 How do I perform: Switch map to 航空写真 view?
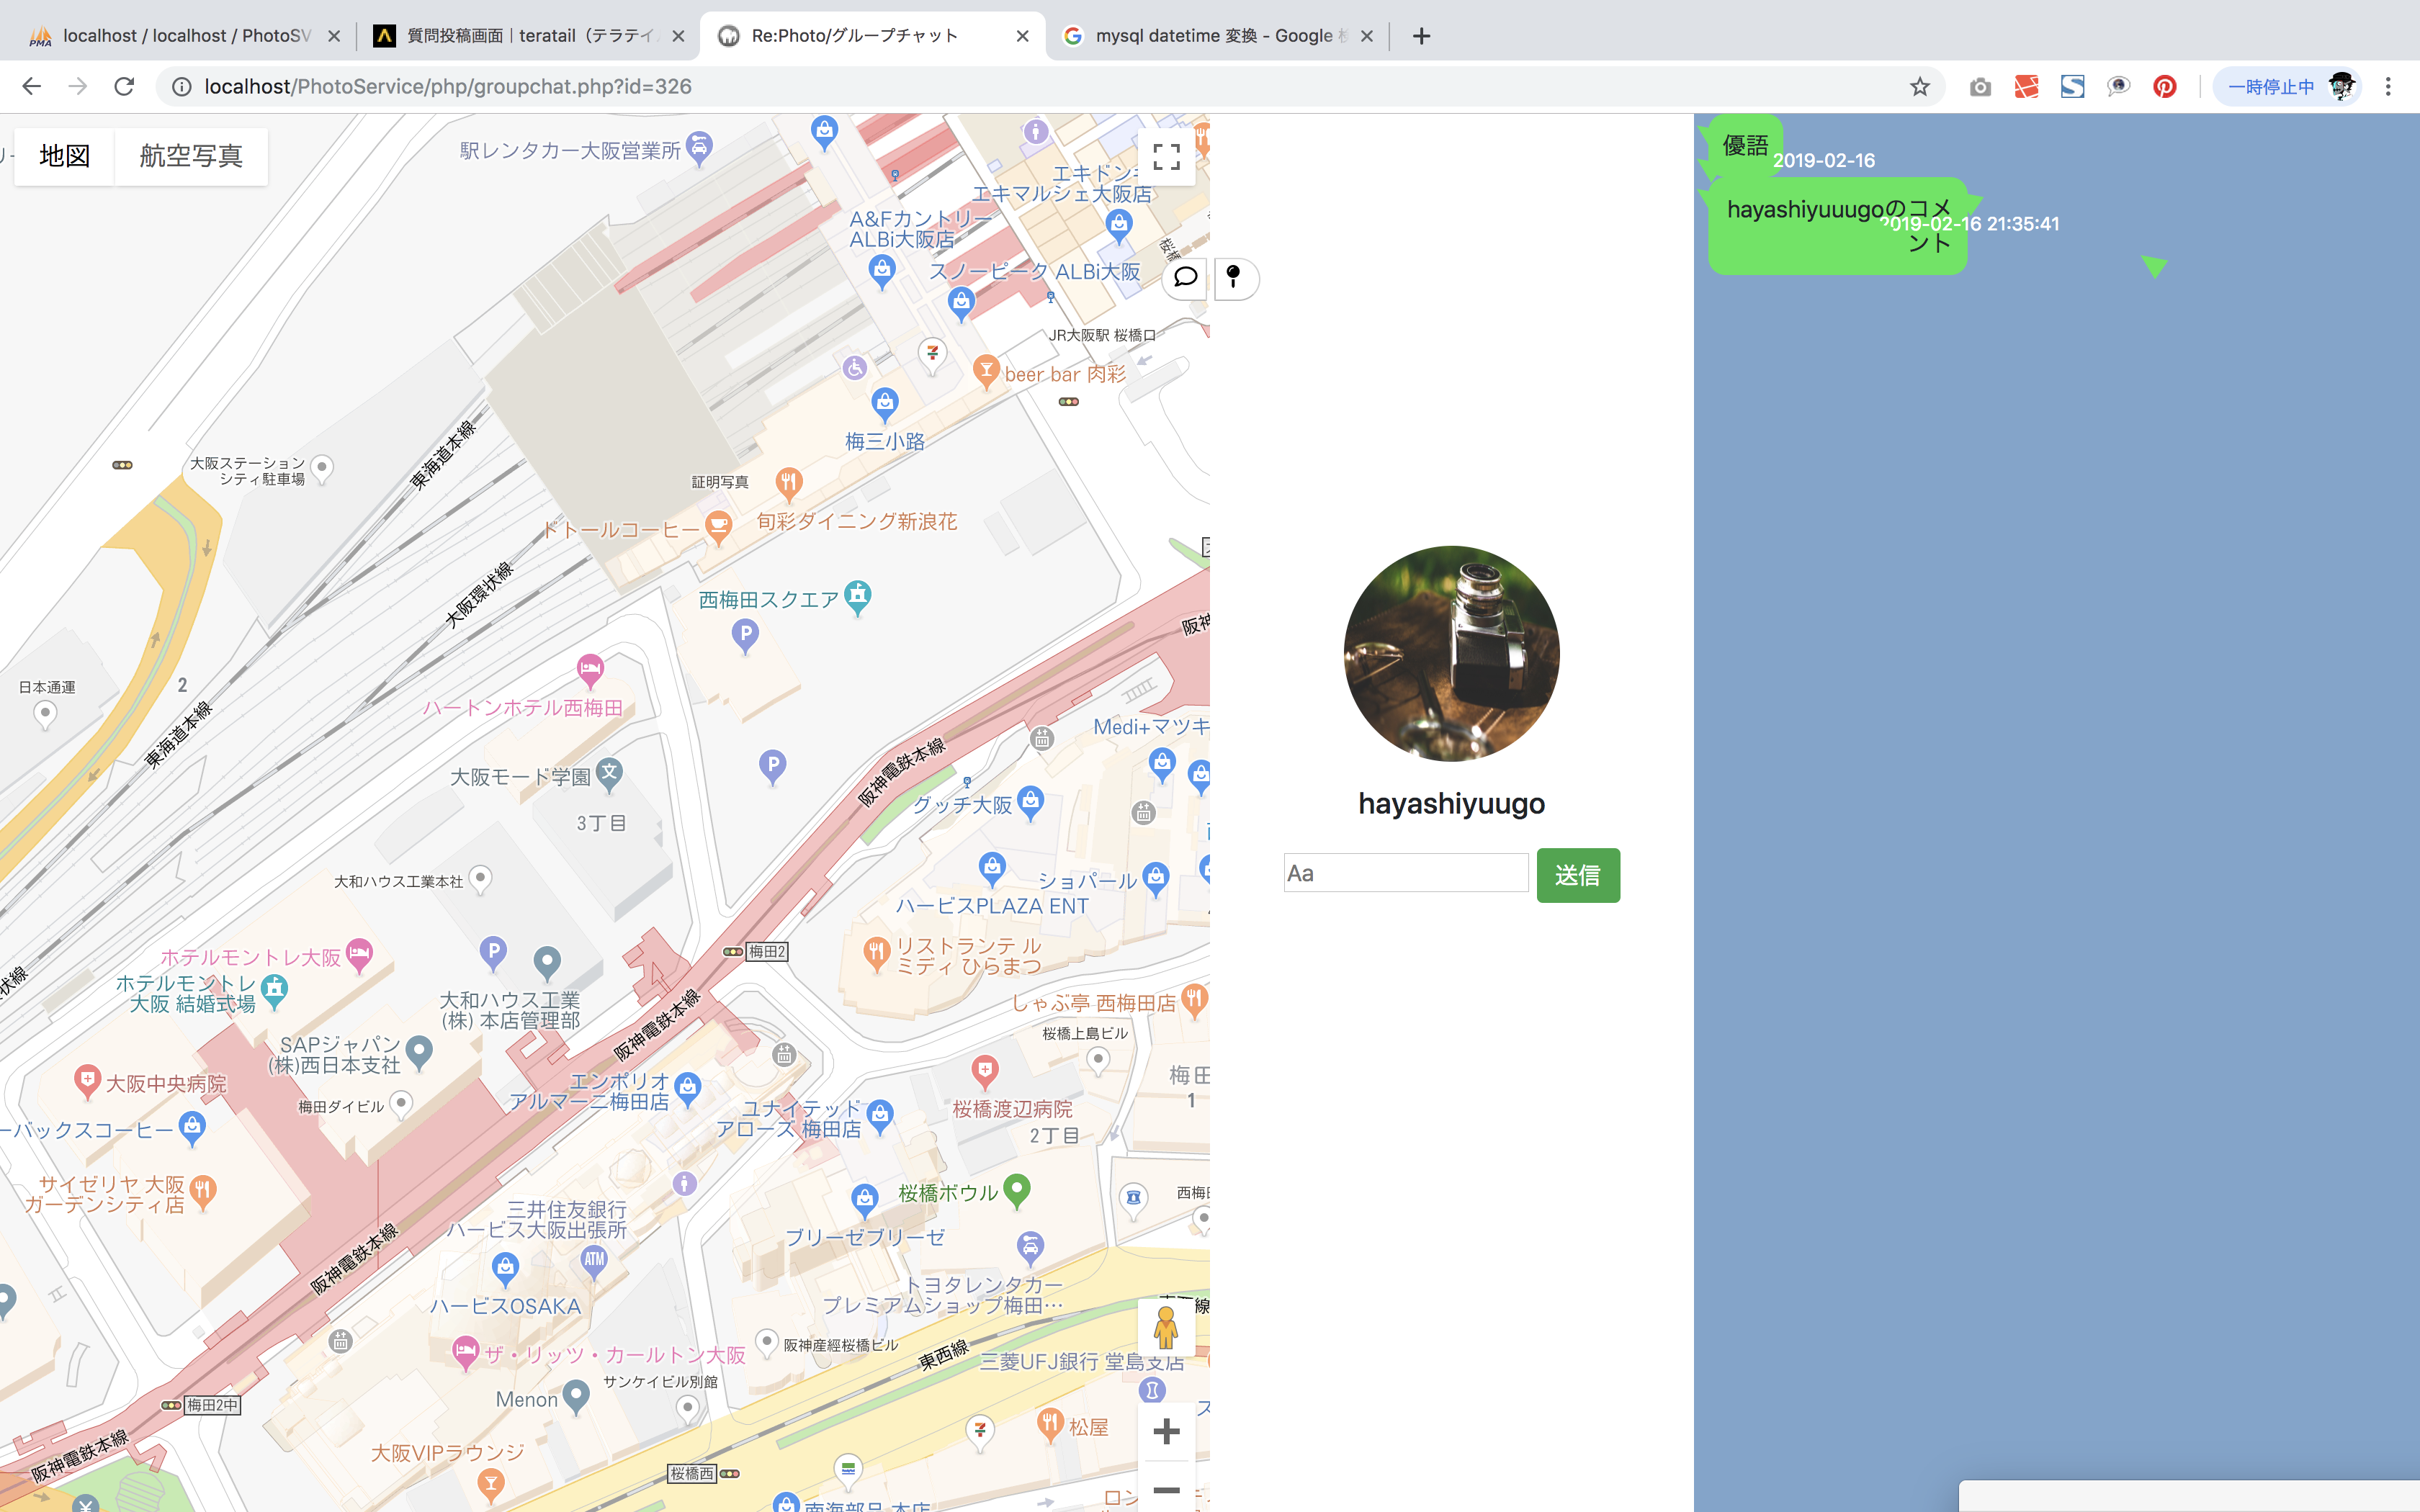click(x=191, y=156)
